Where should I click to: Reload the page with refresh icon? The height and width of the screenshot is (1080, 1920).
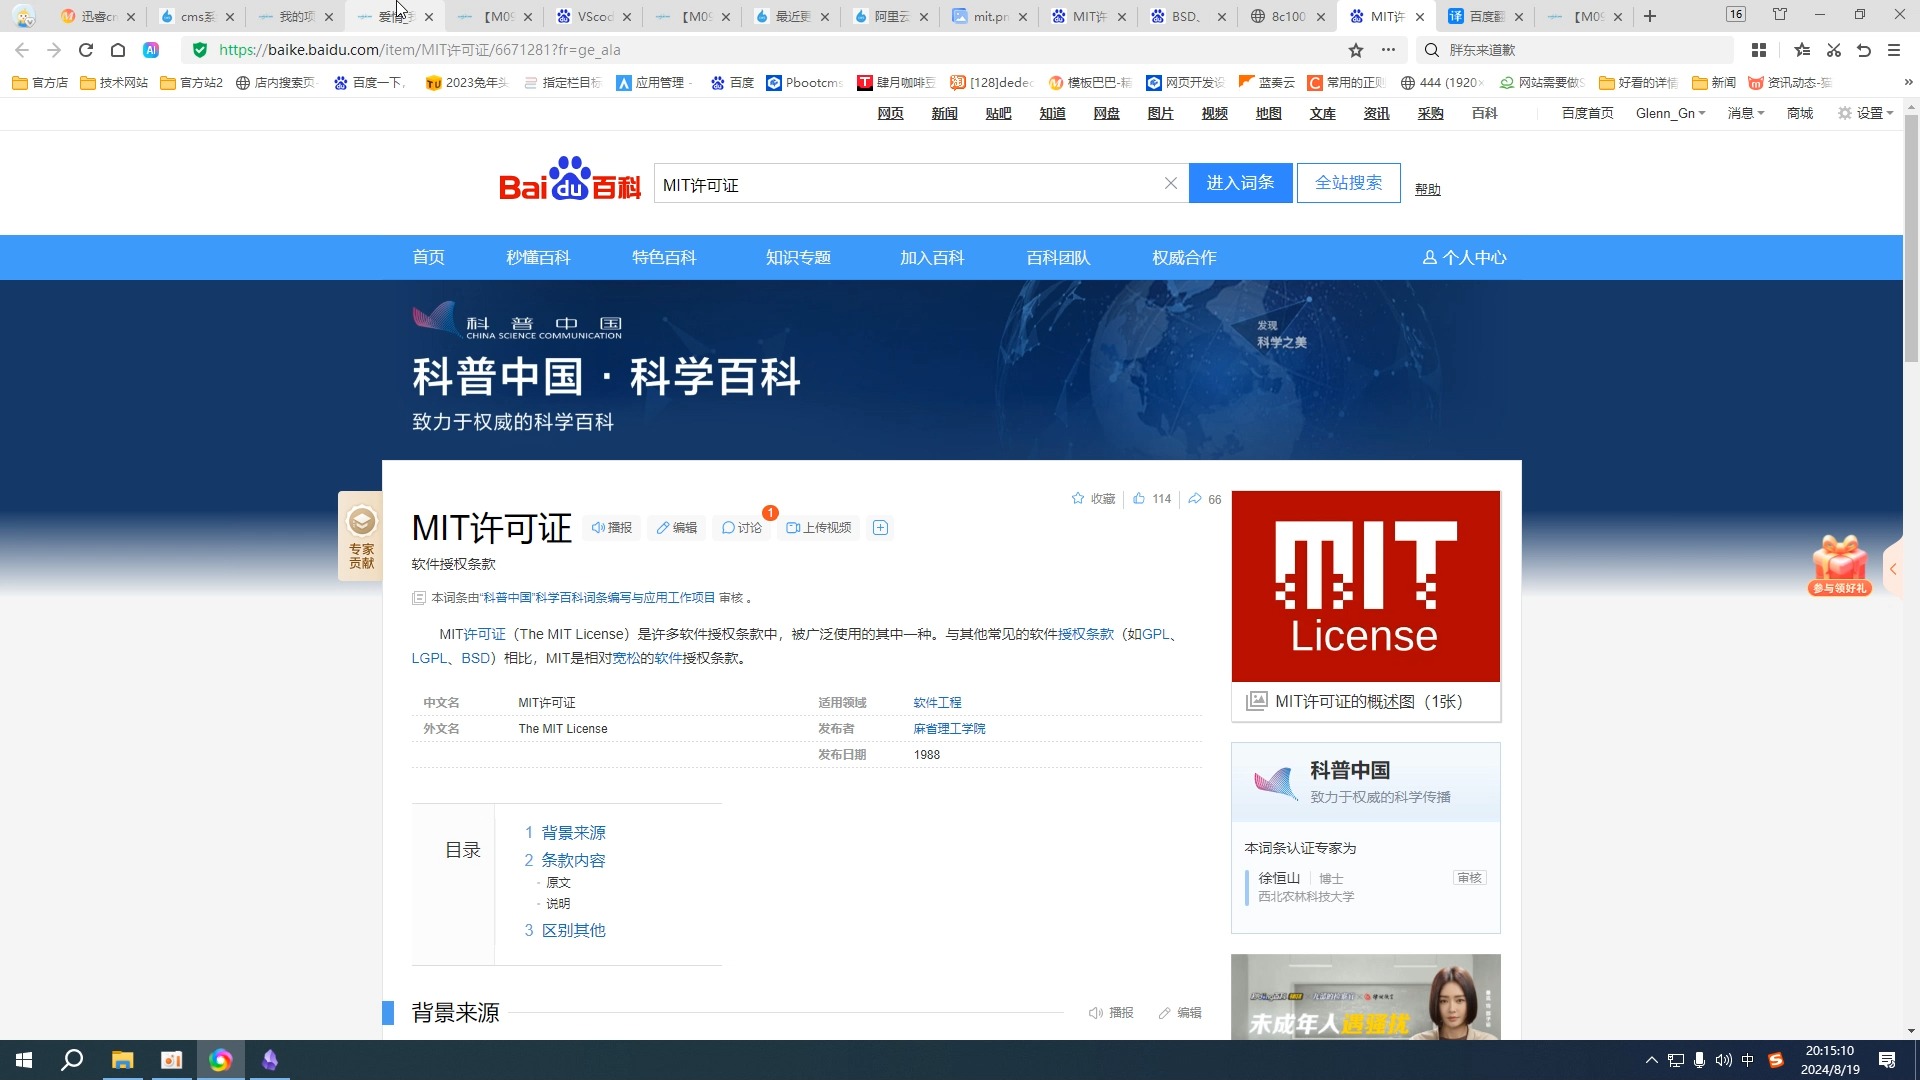coord(86,50)
